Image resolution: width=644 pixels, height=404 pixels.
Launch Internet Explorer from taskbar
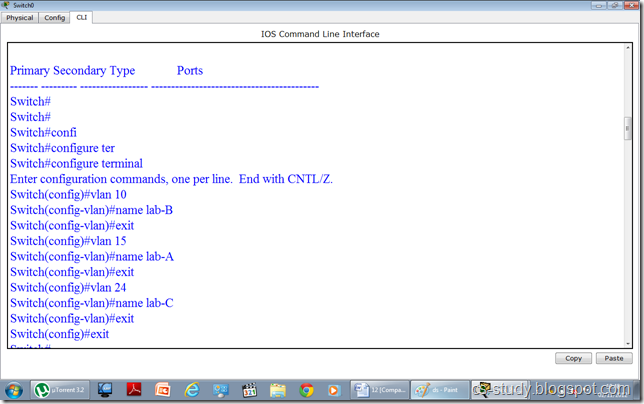191,390
